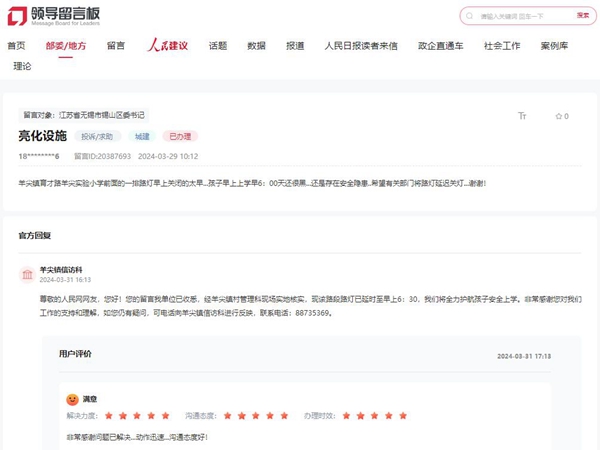This screenshot has height=450, width=600.
Task: Open 政企直通车 nav item
Action: tap(440, 46)
